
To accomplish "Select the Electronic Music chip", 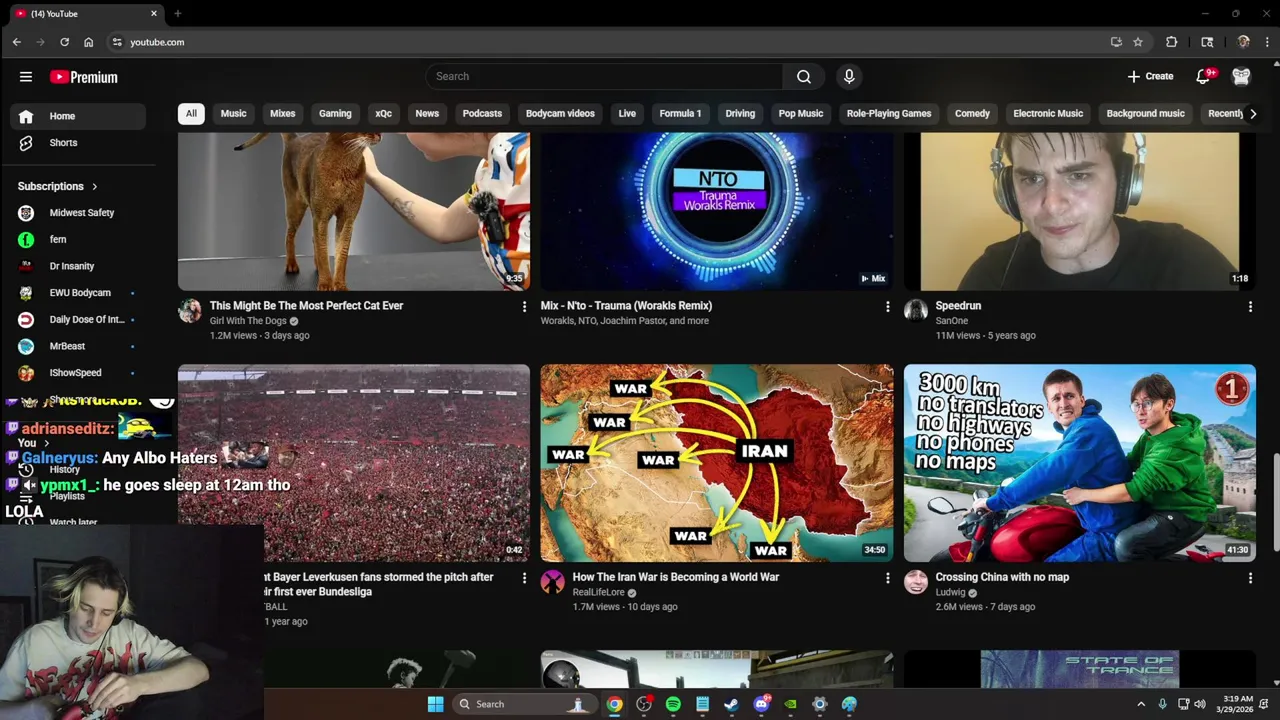I will pyautogui.click(x=1048, y=113).
